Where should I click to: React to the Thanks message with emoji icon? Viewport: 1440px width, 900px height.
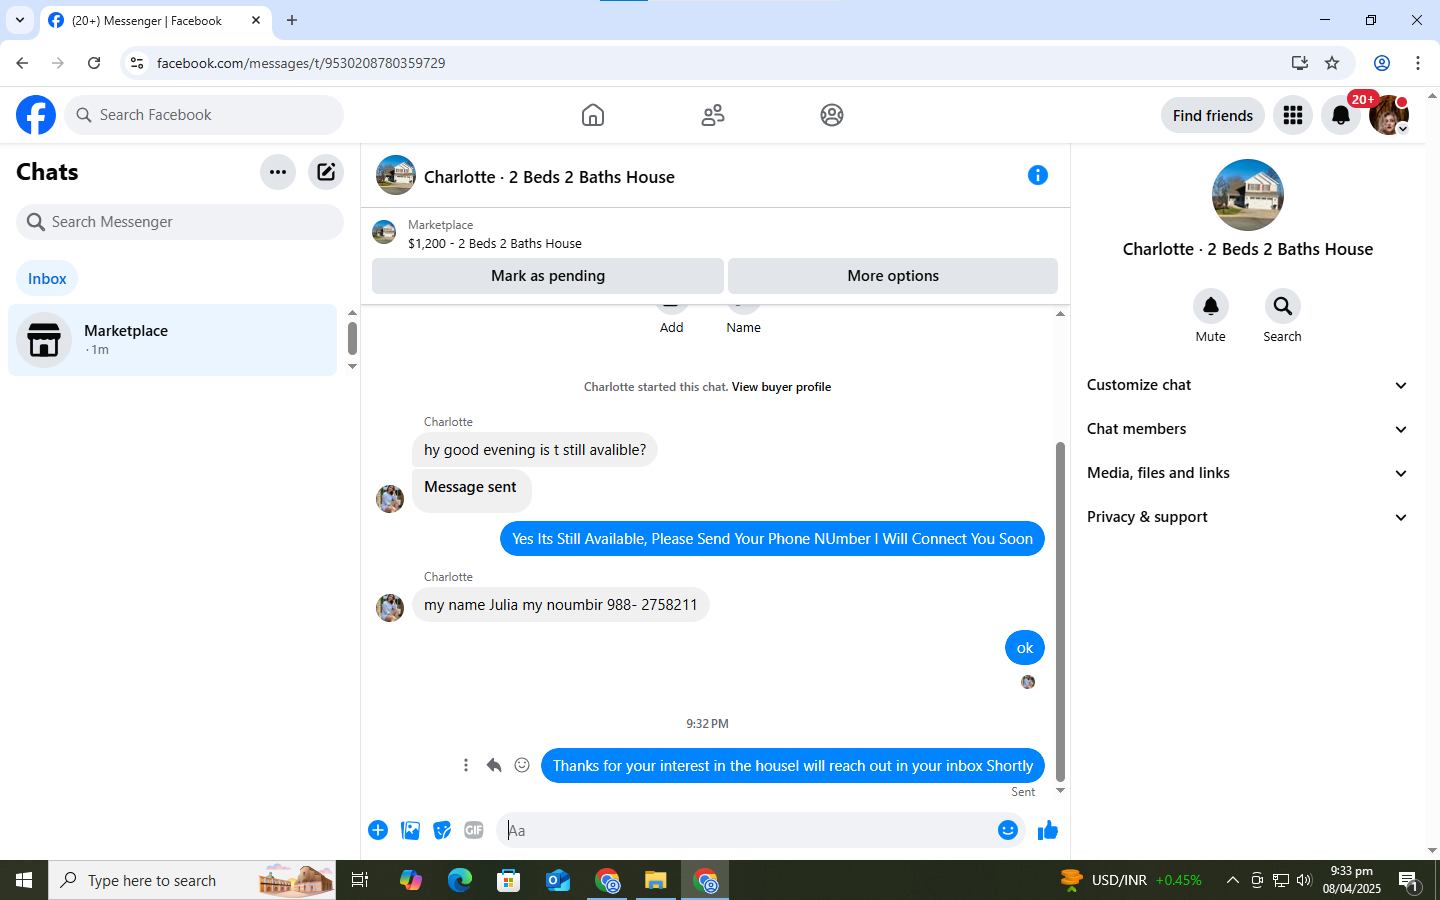tap(522, 765)
